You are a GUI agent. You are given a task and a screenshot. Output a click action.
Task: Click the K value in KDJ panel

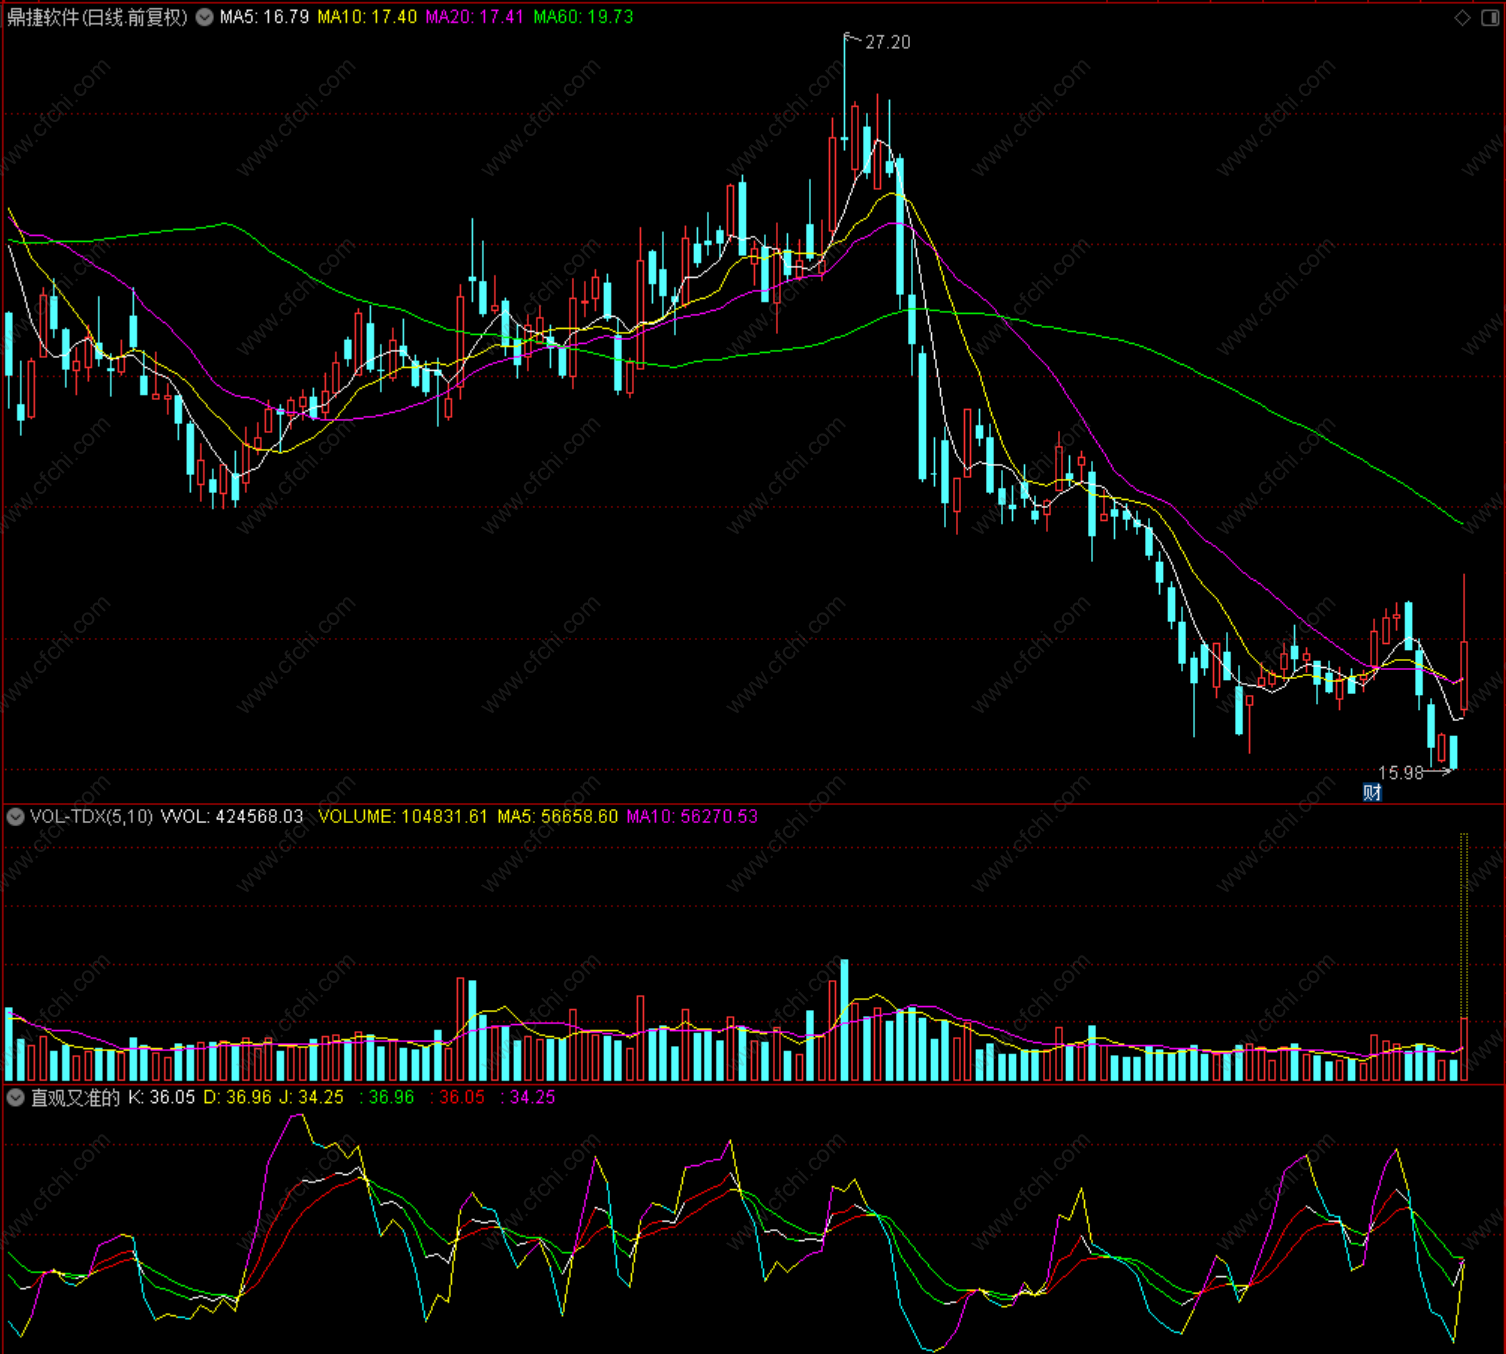click(162, 1097)
